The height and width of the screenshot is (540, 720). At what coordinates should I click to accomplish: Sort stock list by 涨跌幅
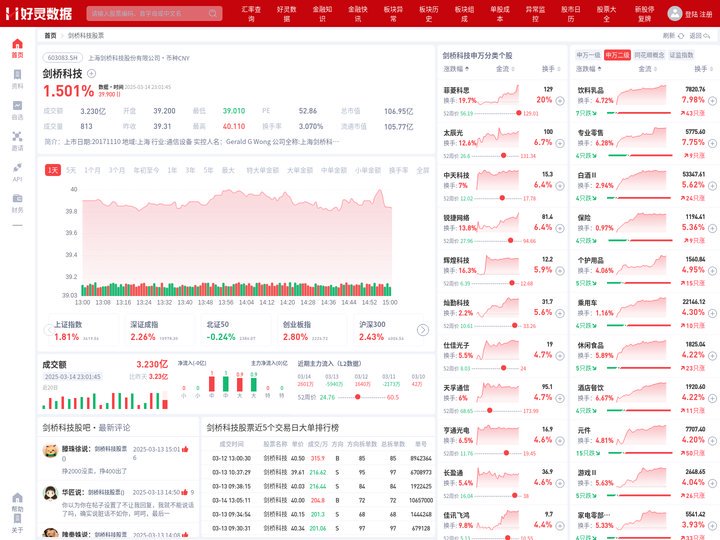(456, 69)
